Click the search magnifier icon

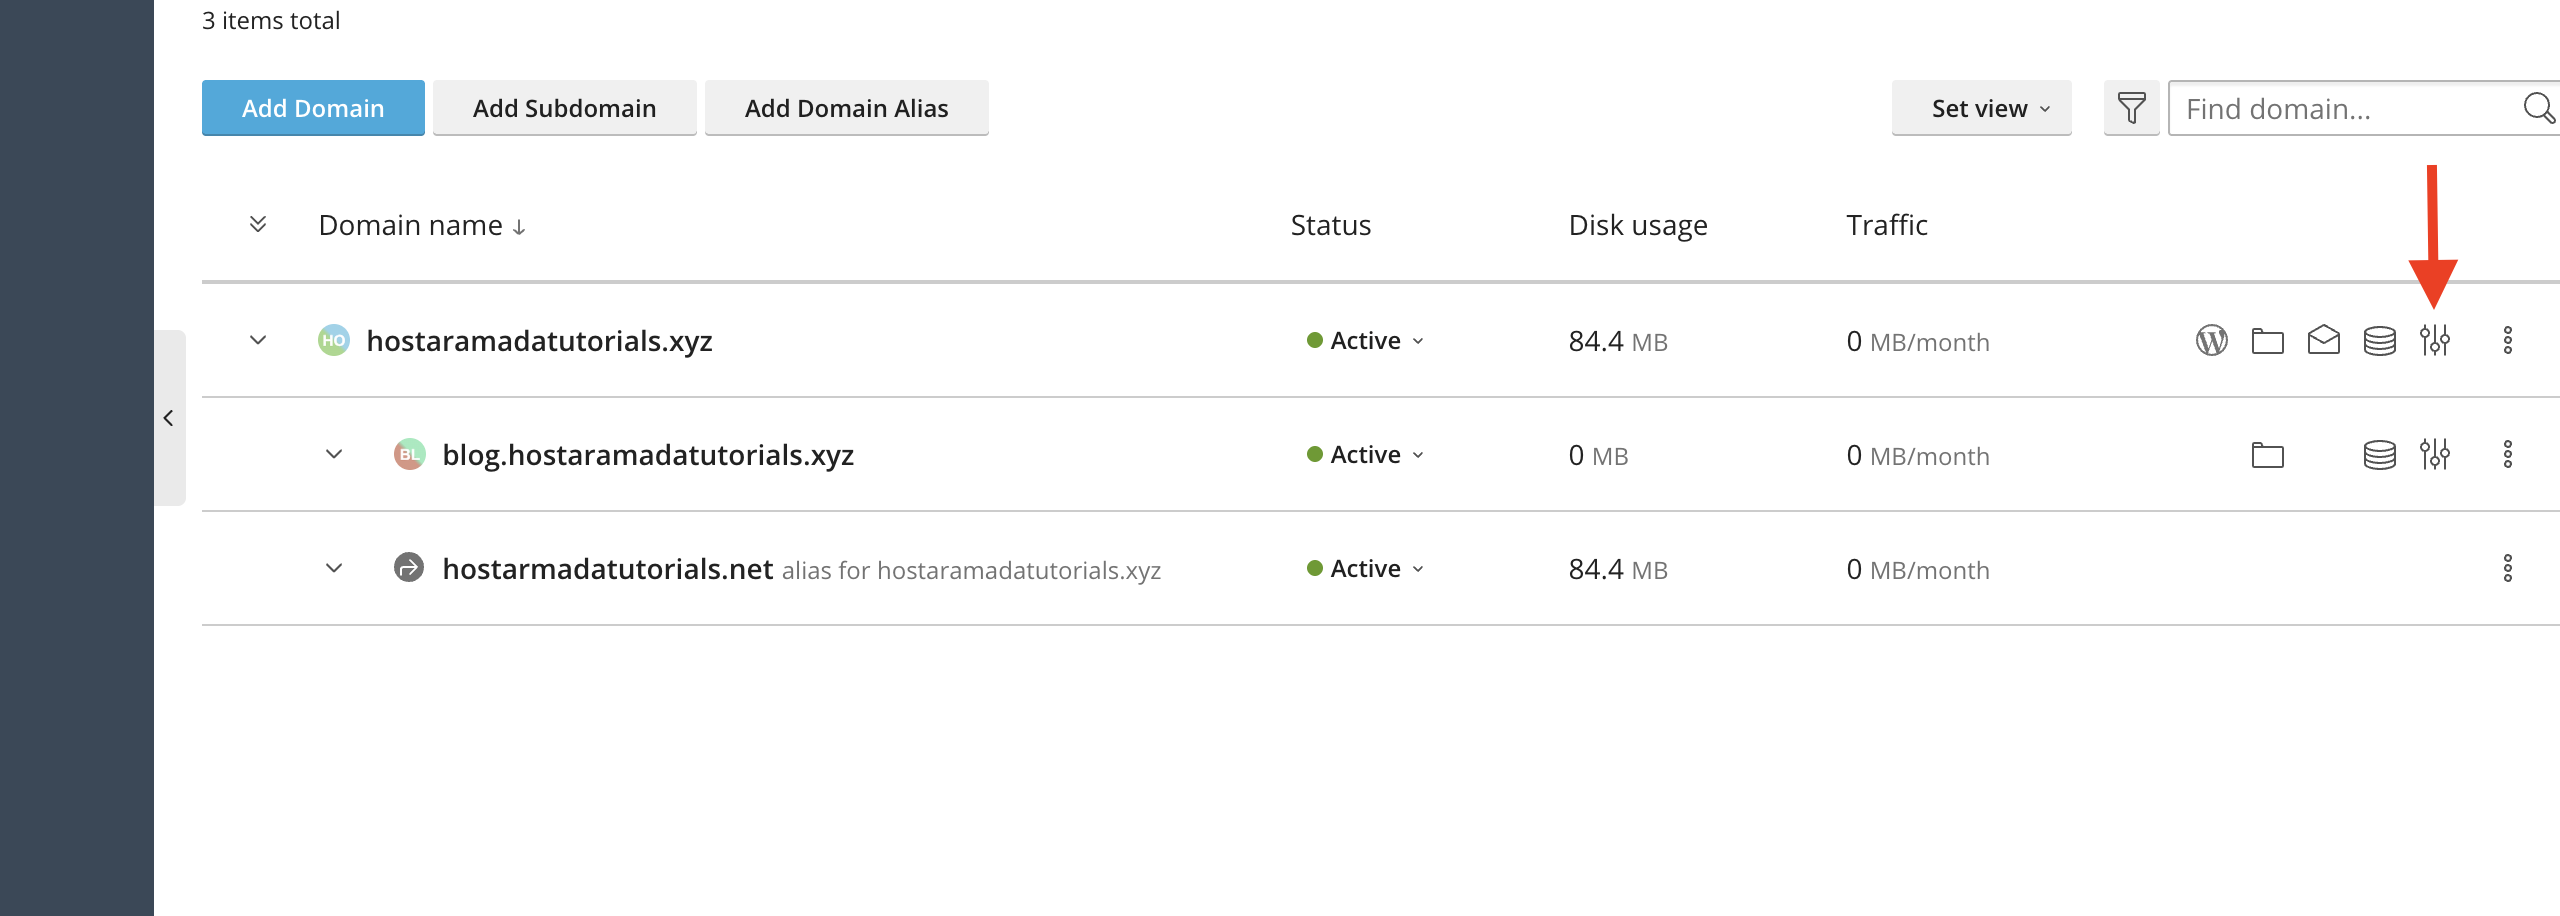click(x=2538, y=108)
